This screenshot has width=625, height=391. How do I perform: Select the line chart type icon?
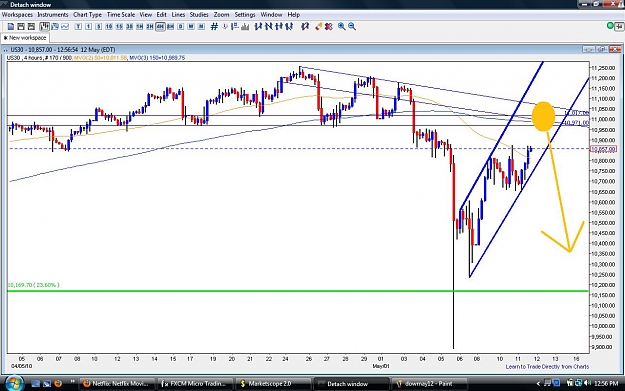pos(65,27)
